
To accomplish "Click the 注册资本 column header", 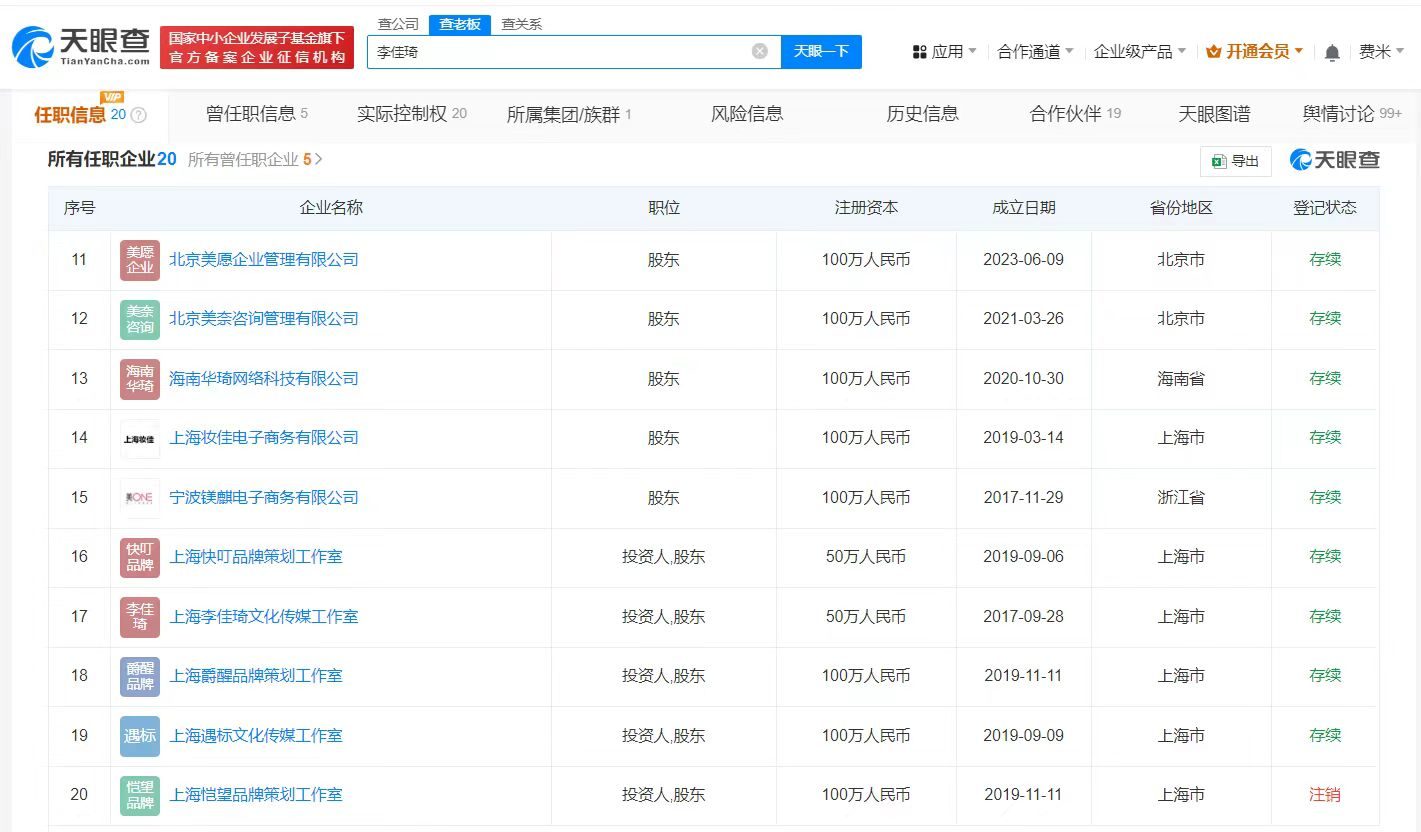I will pos(866,208).
